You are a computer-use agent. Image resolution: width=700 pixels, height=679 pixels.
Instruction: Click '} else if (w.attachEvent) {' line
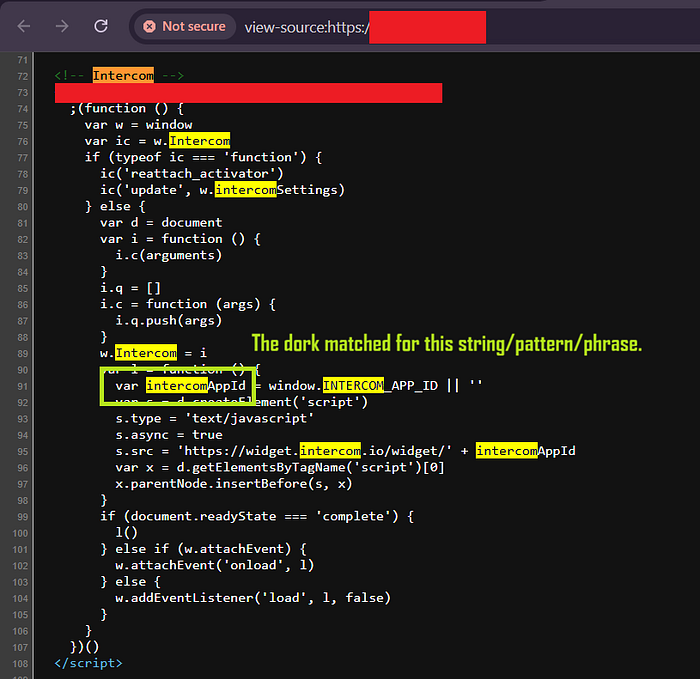coord(203,549)
